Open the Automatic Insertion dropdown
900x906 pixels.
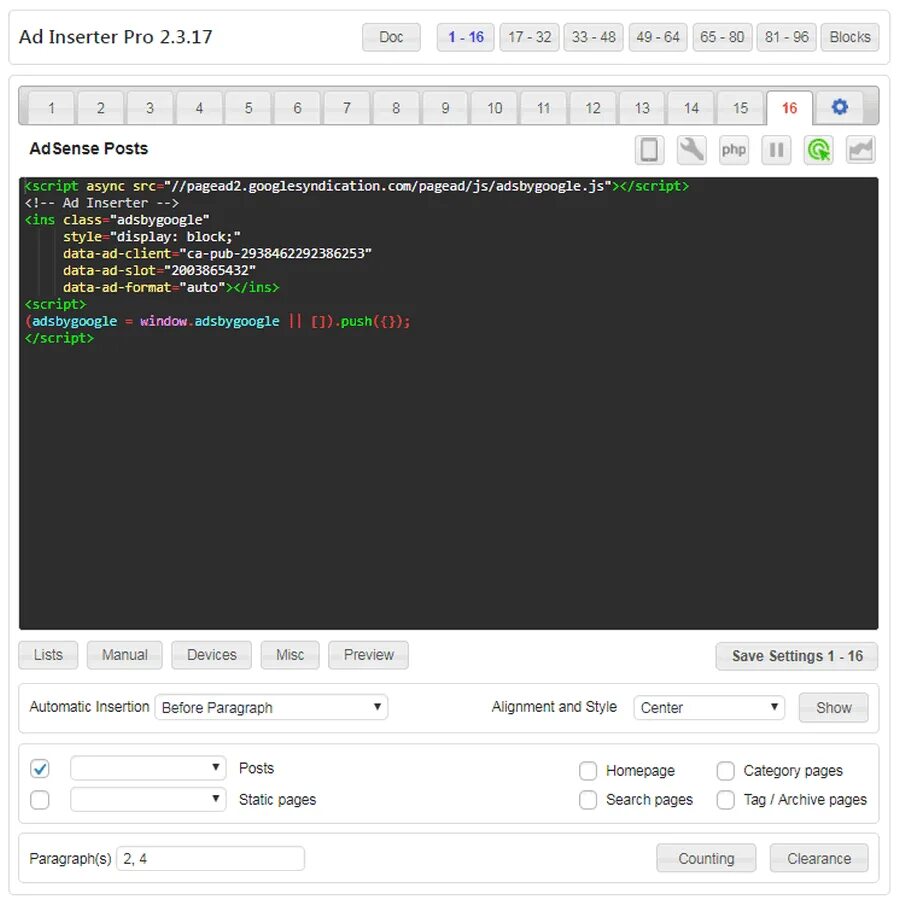[271, 707]
